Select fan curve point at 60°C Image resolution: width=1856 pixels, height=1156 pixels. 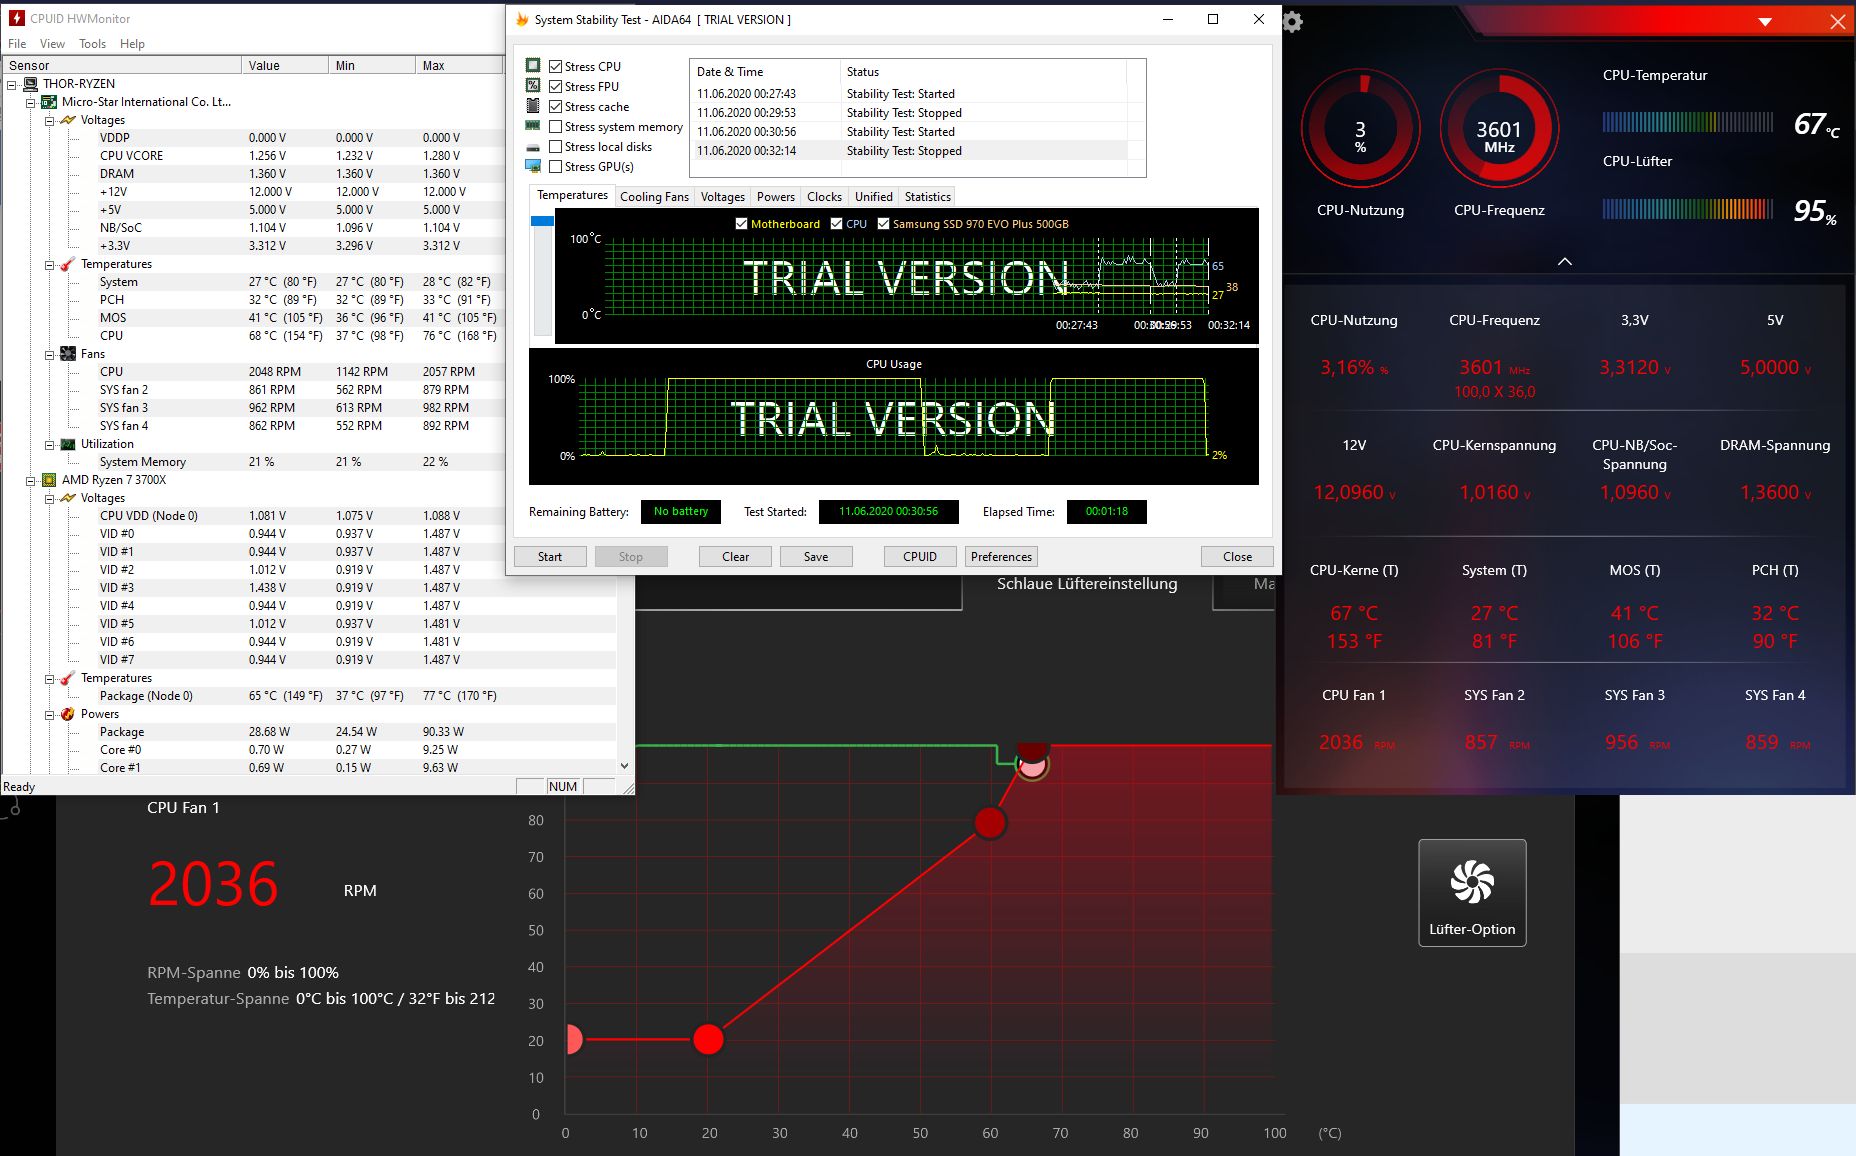(990, 823)
